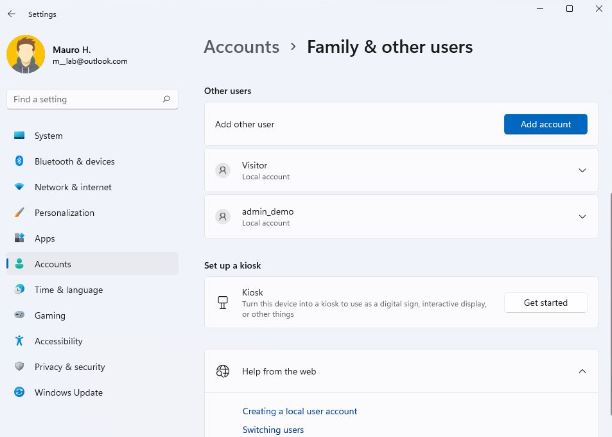
Task: Click the Network wifi icon
Action: click(19, 187)
